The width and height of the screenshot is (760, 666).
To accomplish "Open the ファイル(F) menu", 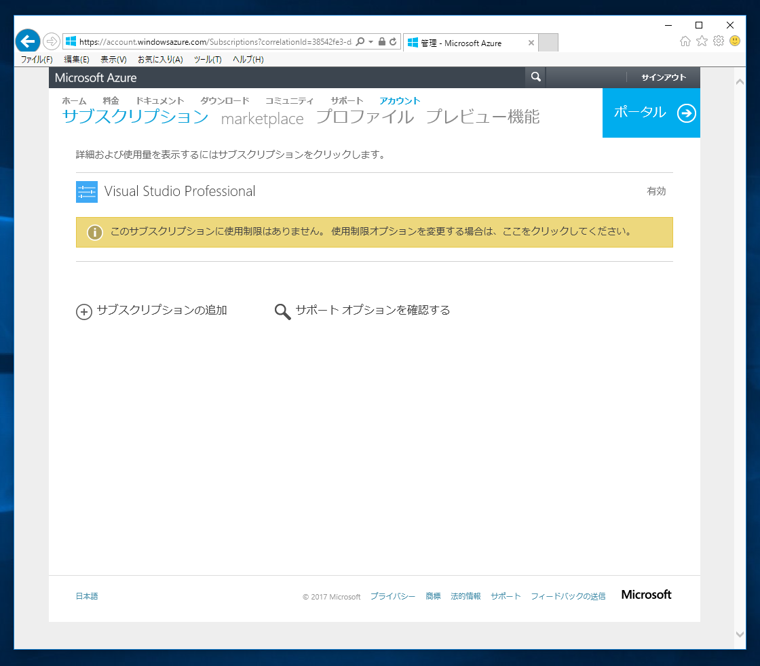I will (36, 59).
